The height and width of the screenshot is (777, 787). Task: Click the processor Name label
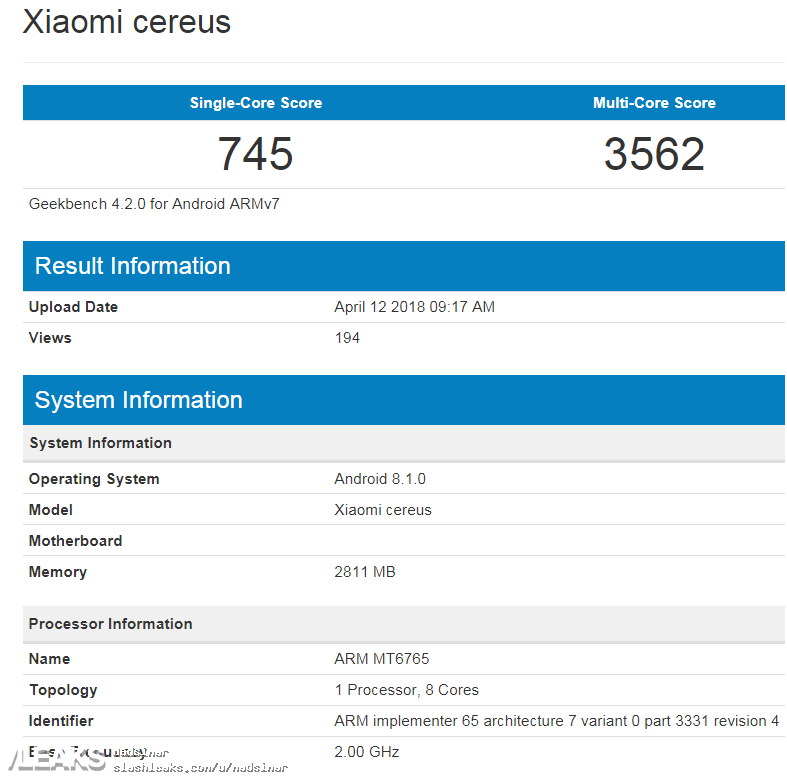pyautogui.click(x=49, y=659)
